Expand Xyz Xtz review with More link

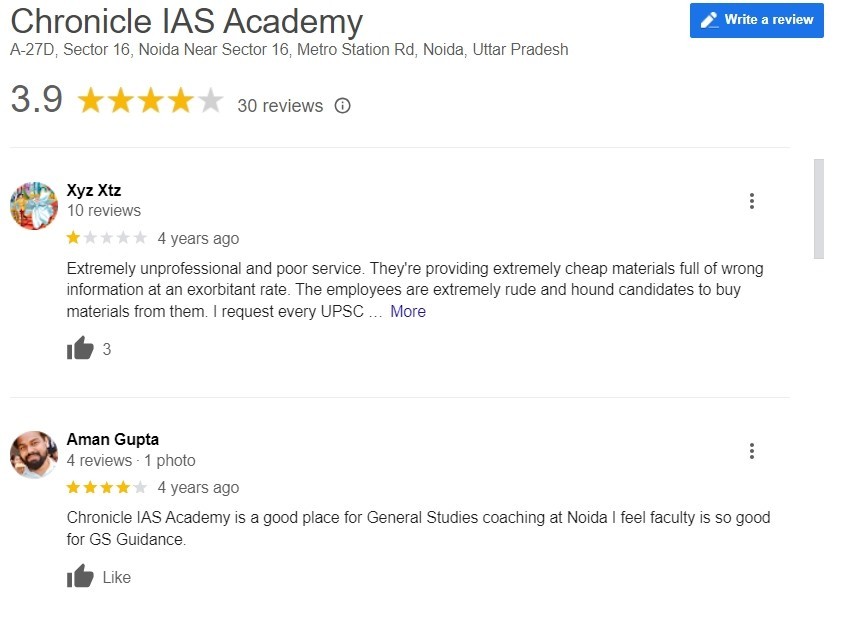point(408,311)
